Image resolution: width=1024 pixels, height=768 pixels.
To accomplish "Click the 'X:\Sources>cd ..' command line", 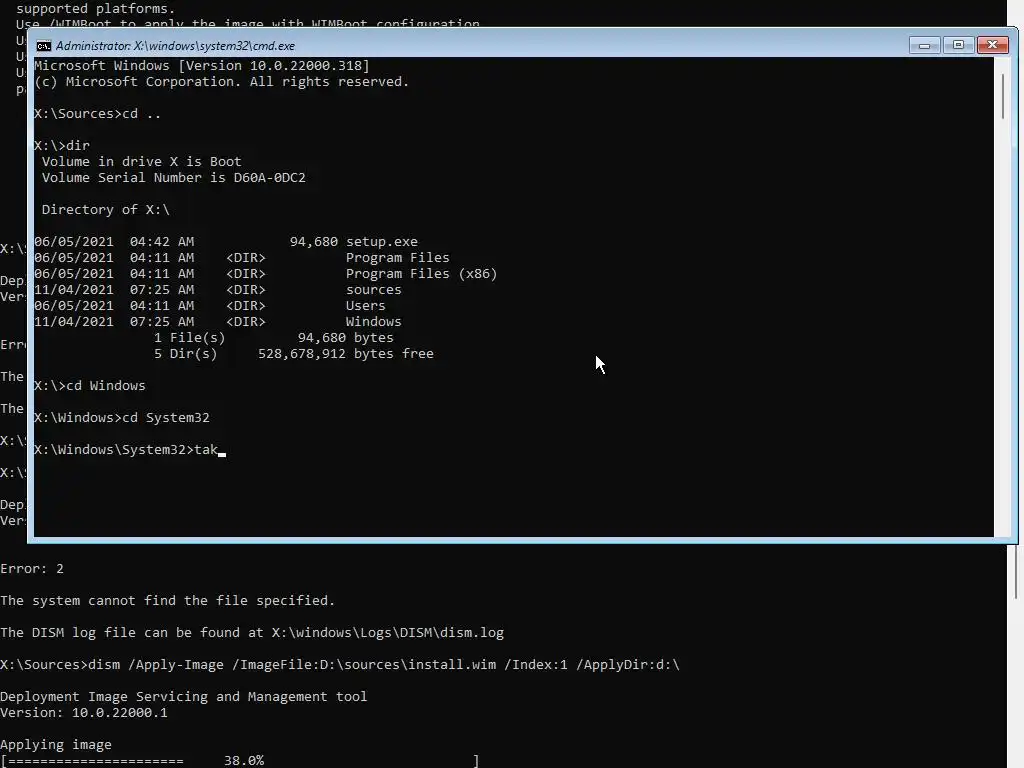I will point(97,114).
